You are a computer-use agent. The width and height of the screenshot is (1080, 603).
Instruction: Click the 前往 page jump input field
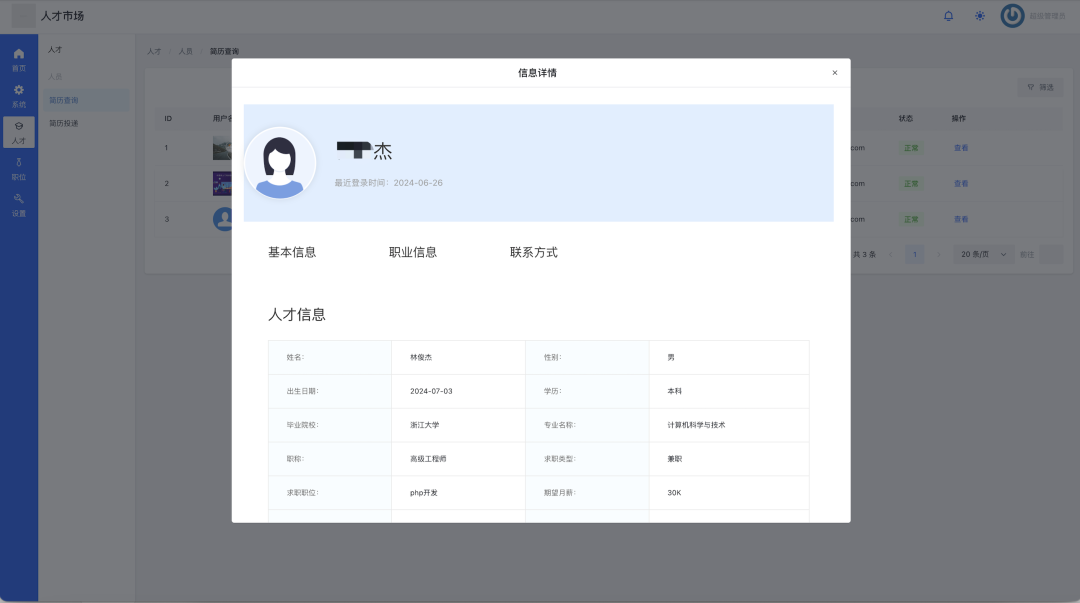point(1051,254)
